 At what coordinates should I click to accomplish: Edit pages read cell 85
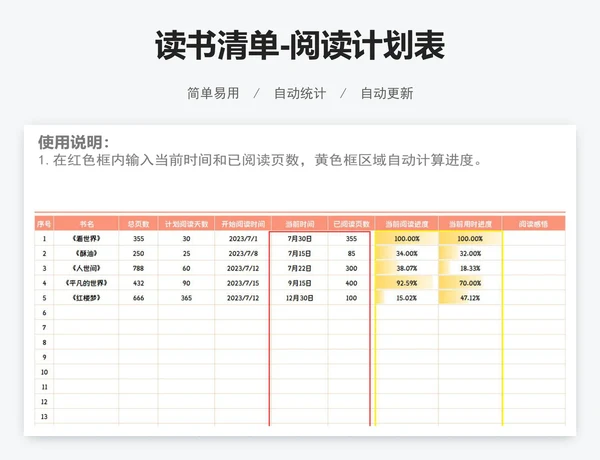click(349, 253)
